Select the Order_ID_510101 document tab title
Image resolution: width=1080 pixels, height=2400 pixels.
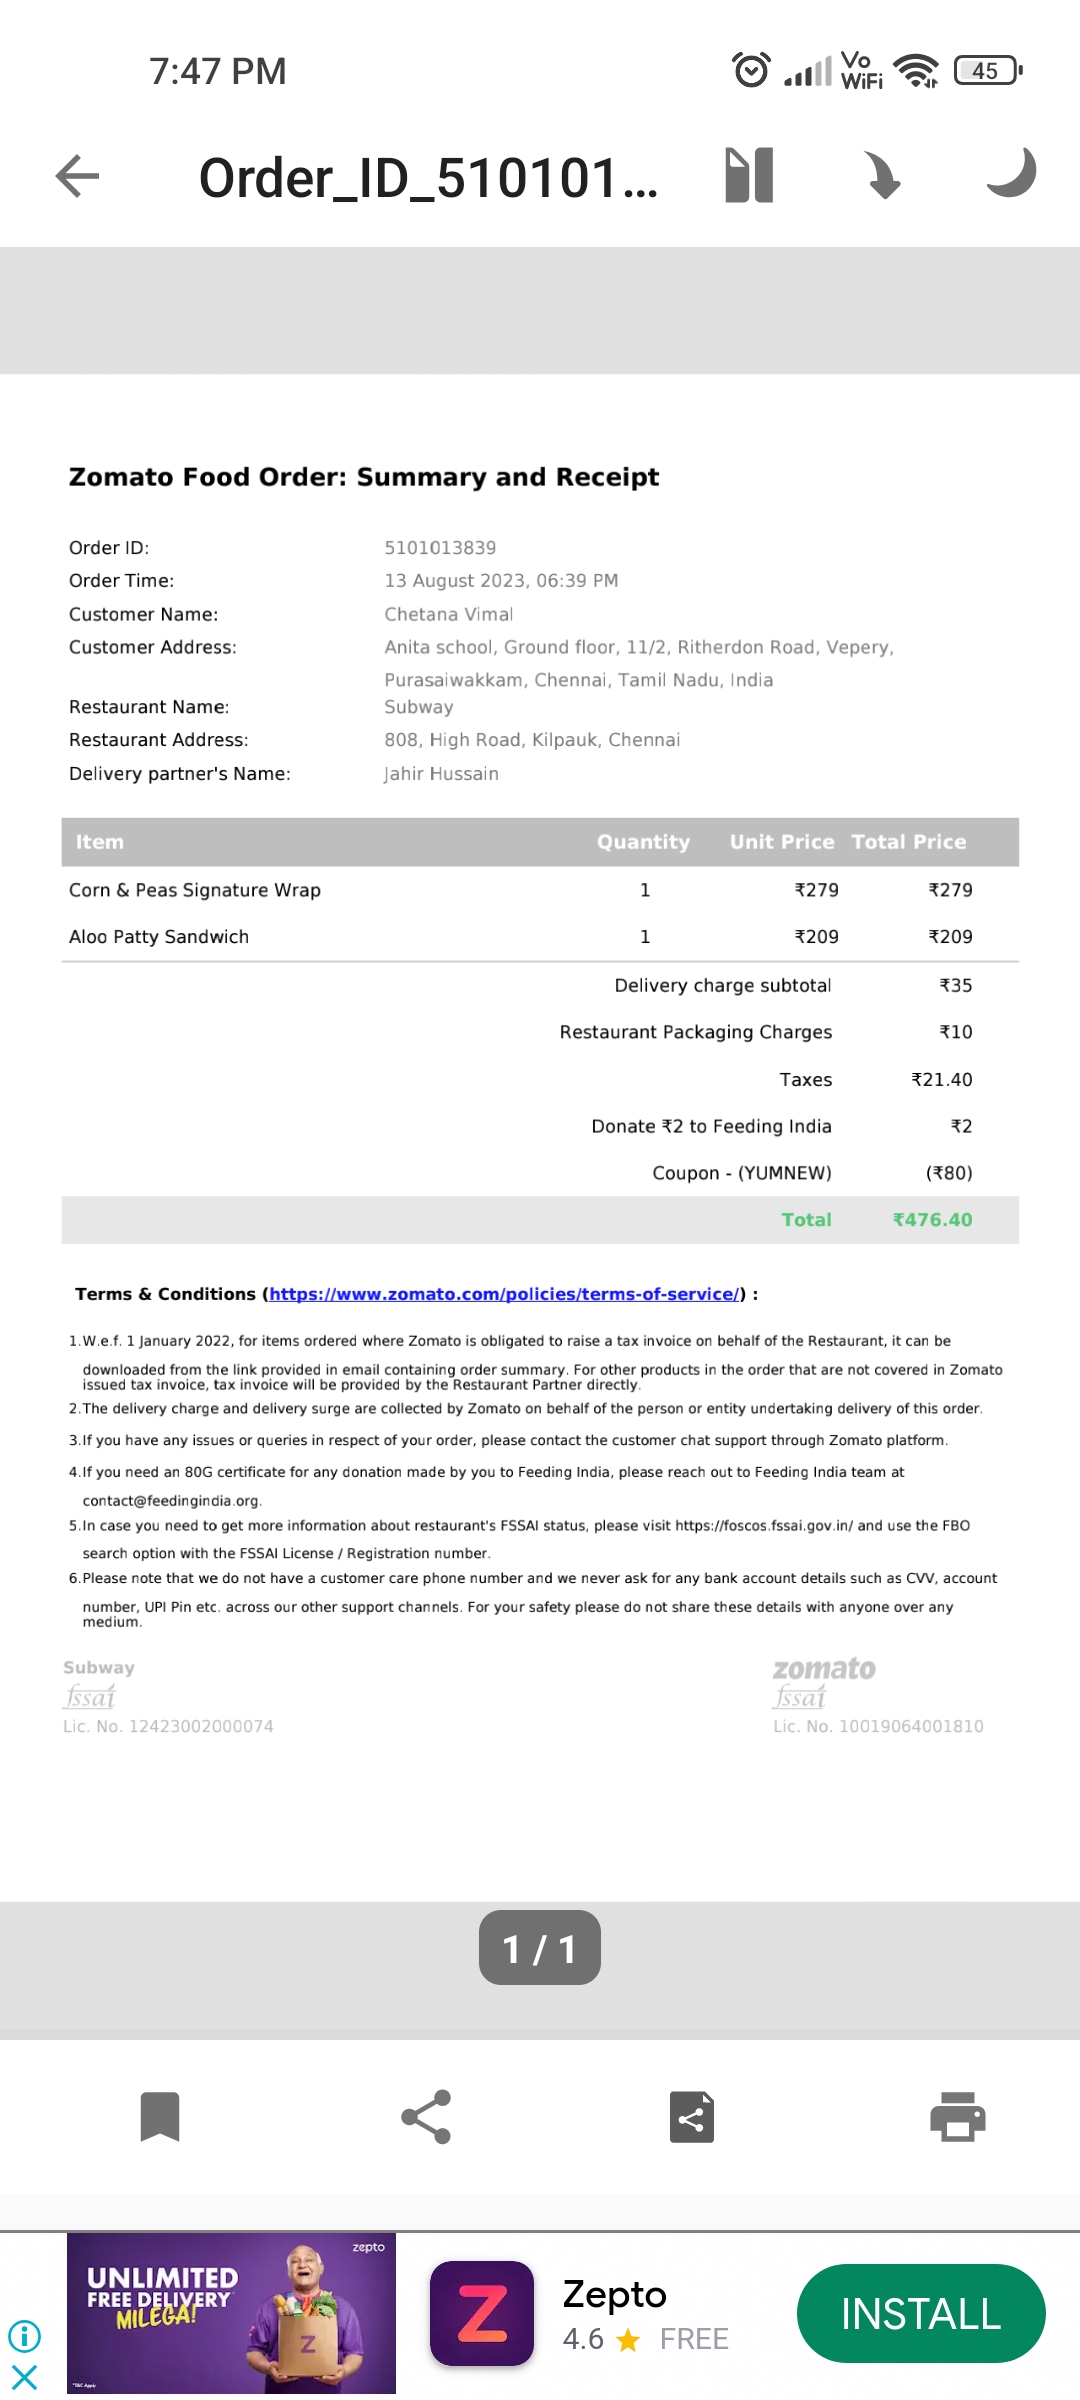click(428, 174)
